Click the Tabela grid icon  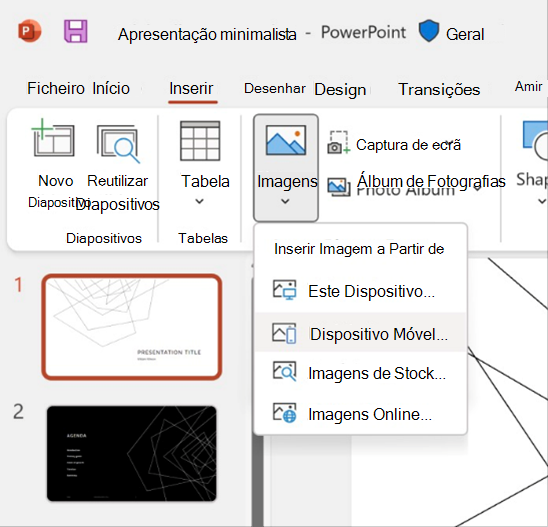200,141
